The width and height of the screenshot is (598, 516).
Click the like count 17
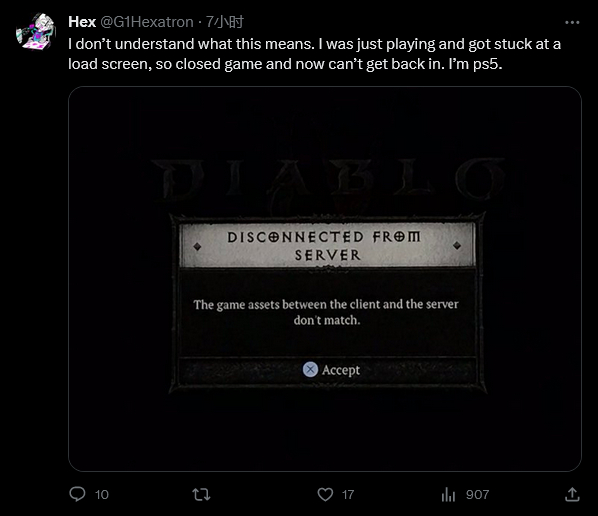tap(348, 495)
